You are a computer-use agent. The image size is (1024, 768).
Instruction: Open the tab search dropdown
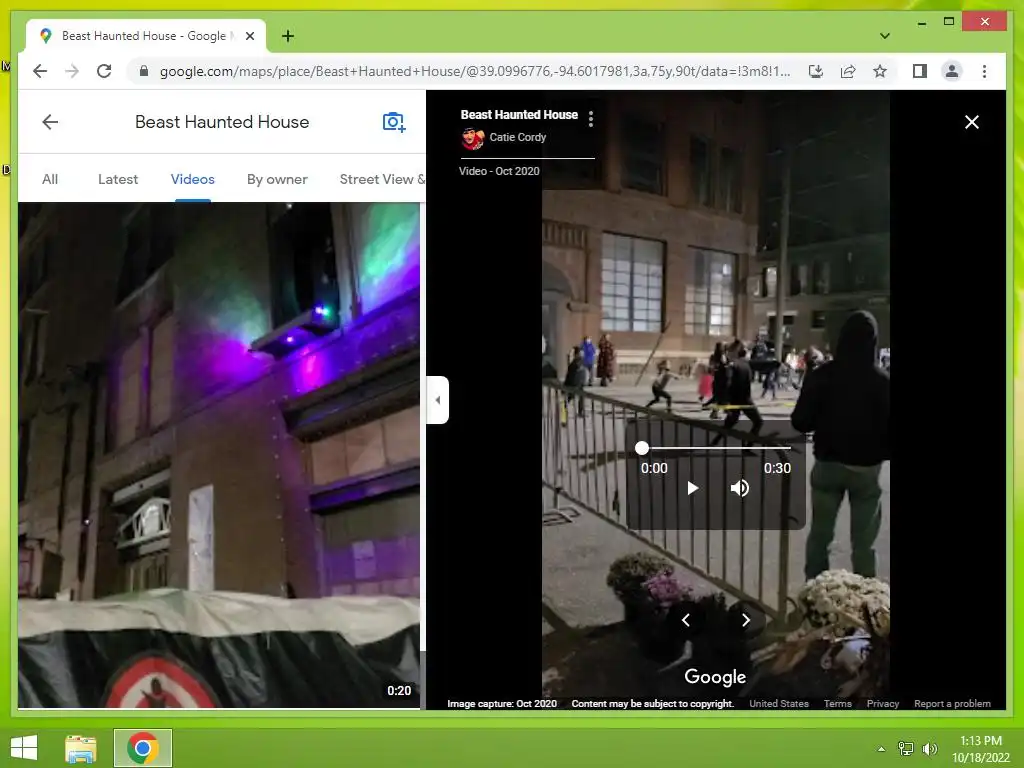884,36
